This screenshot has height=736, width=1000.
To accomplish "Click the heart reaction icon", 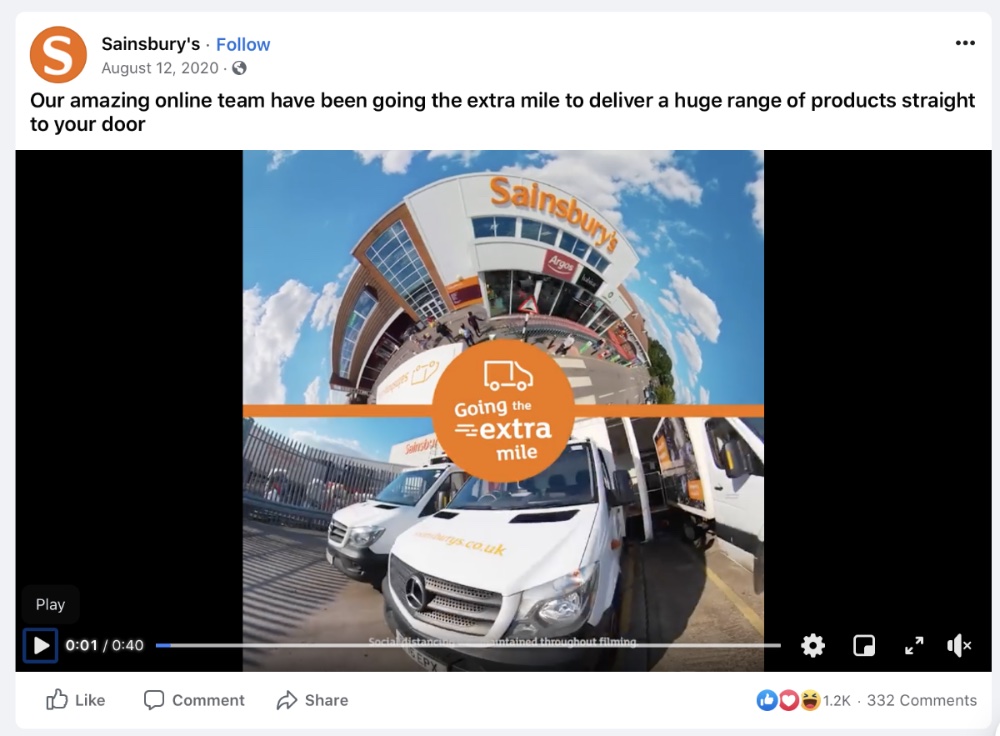I will [788, 700].
